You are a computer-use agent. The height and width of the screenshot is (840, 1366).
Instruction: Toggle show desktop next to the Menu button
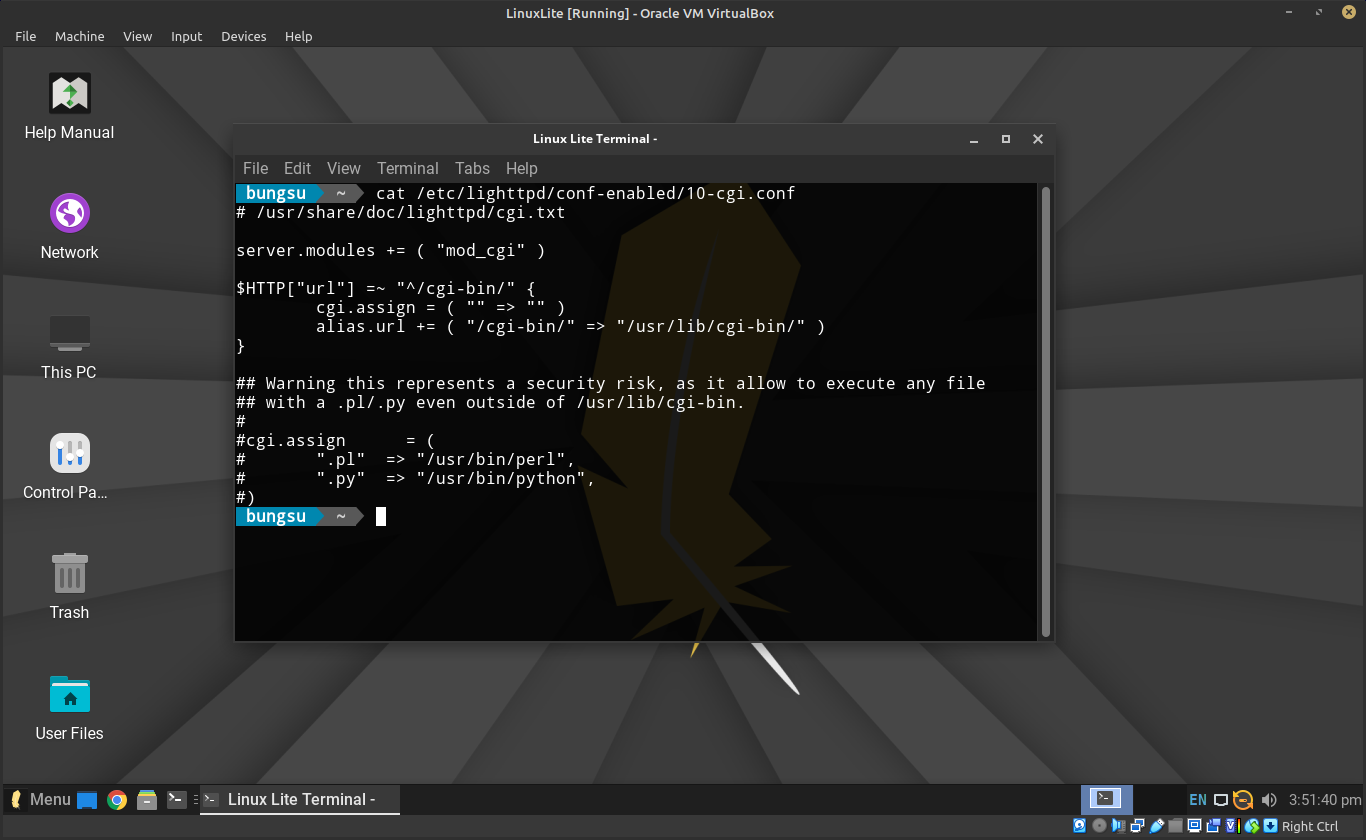point(86,799)
